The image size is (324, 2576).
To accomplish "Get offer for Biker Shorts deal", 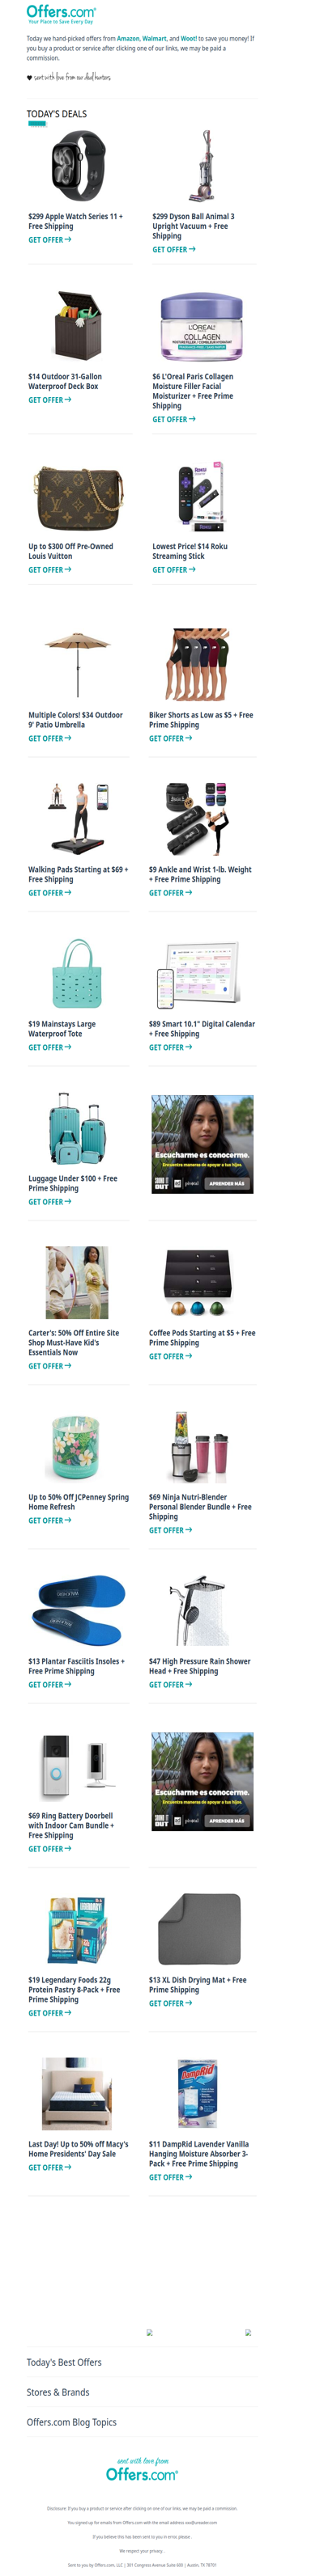I will click(171, 738).
